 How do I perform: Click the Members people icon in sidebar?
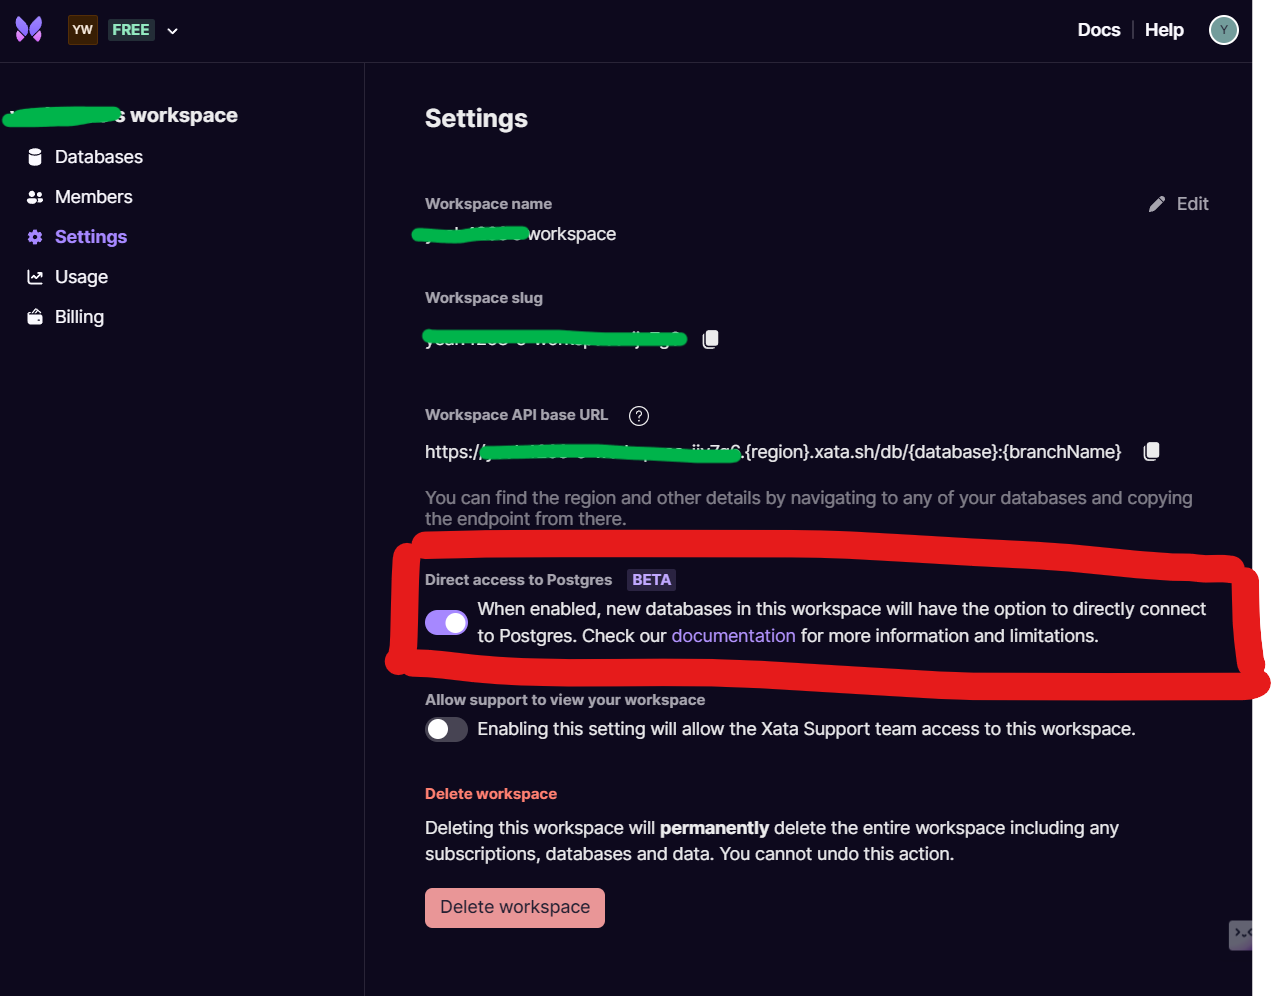pos(35,197)
